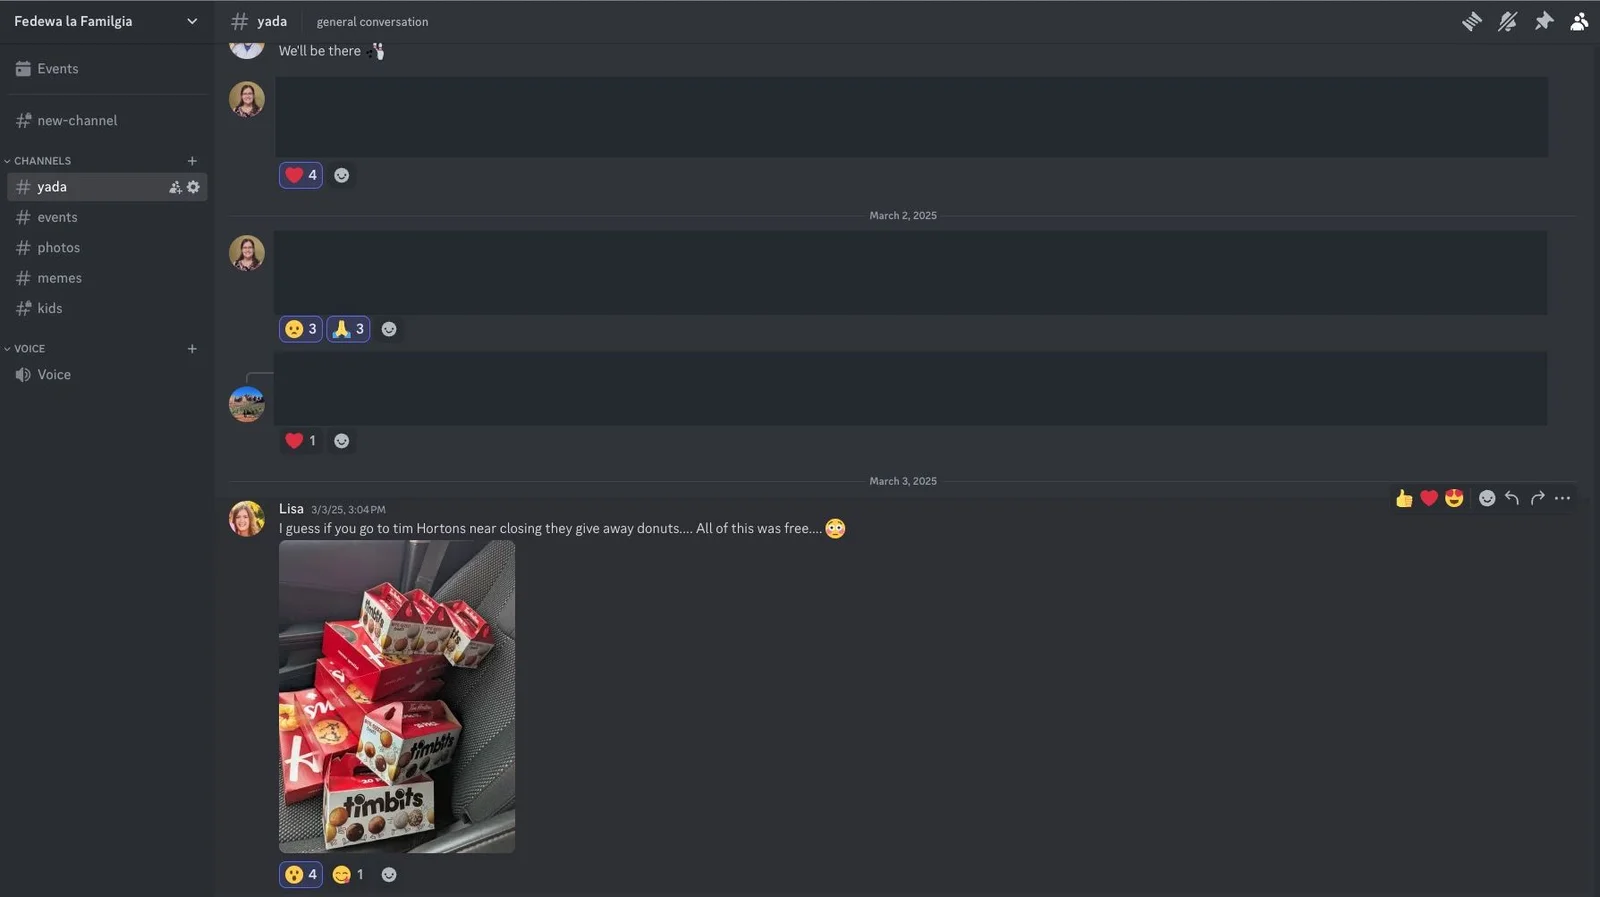Open more options for Lisa's message
This screenshot has height=897, width=1600.
(x=1562, y=498)
